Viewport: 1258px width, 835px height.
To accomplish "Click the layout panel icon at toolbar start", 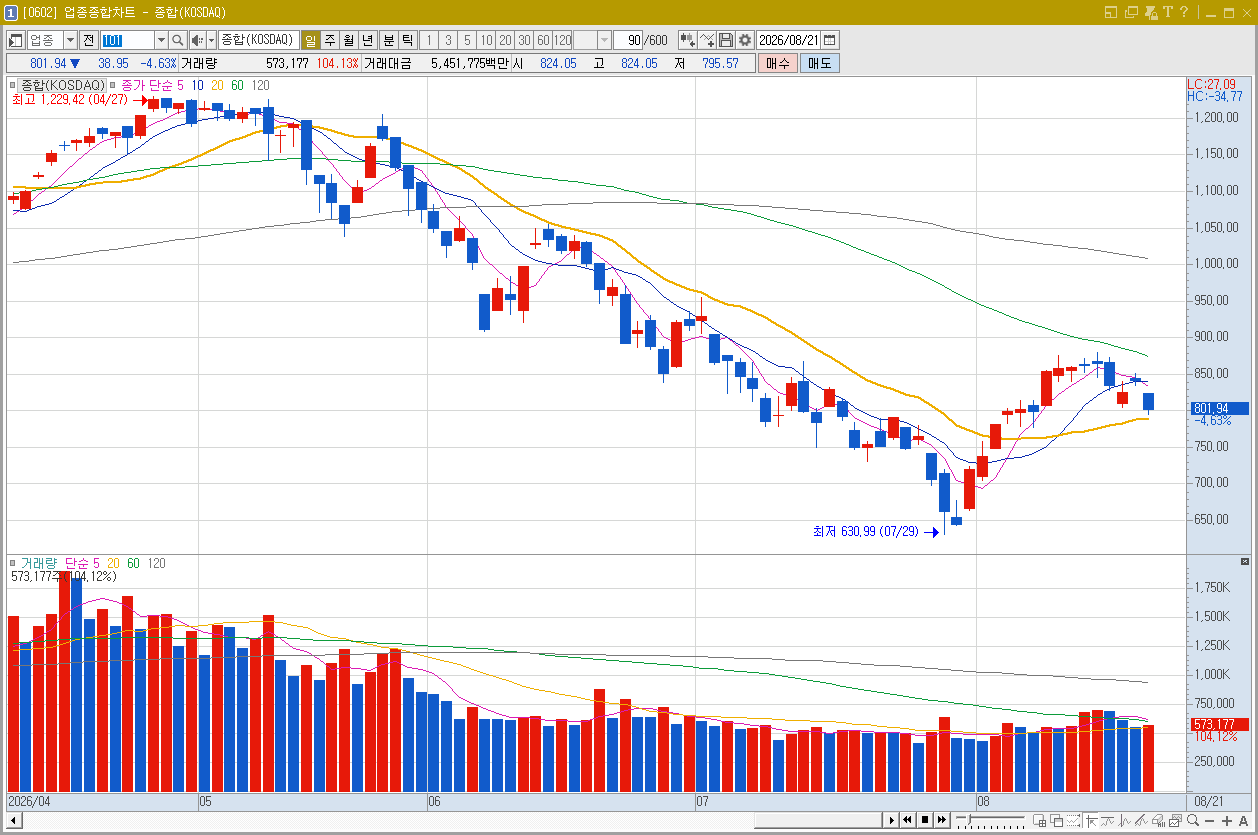I will coord(16,40).
